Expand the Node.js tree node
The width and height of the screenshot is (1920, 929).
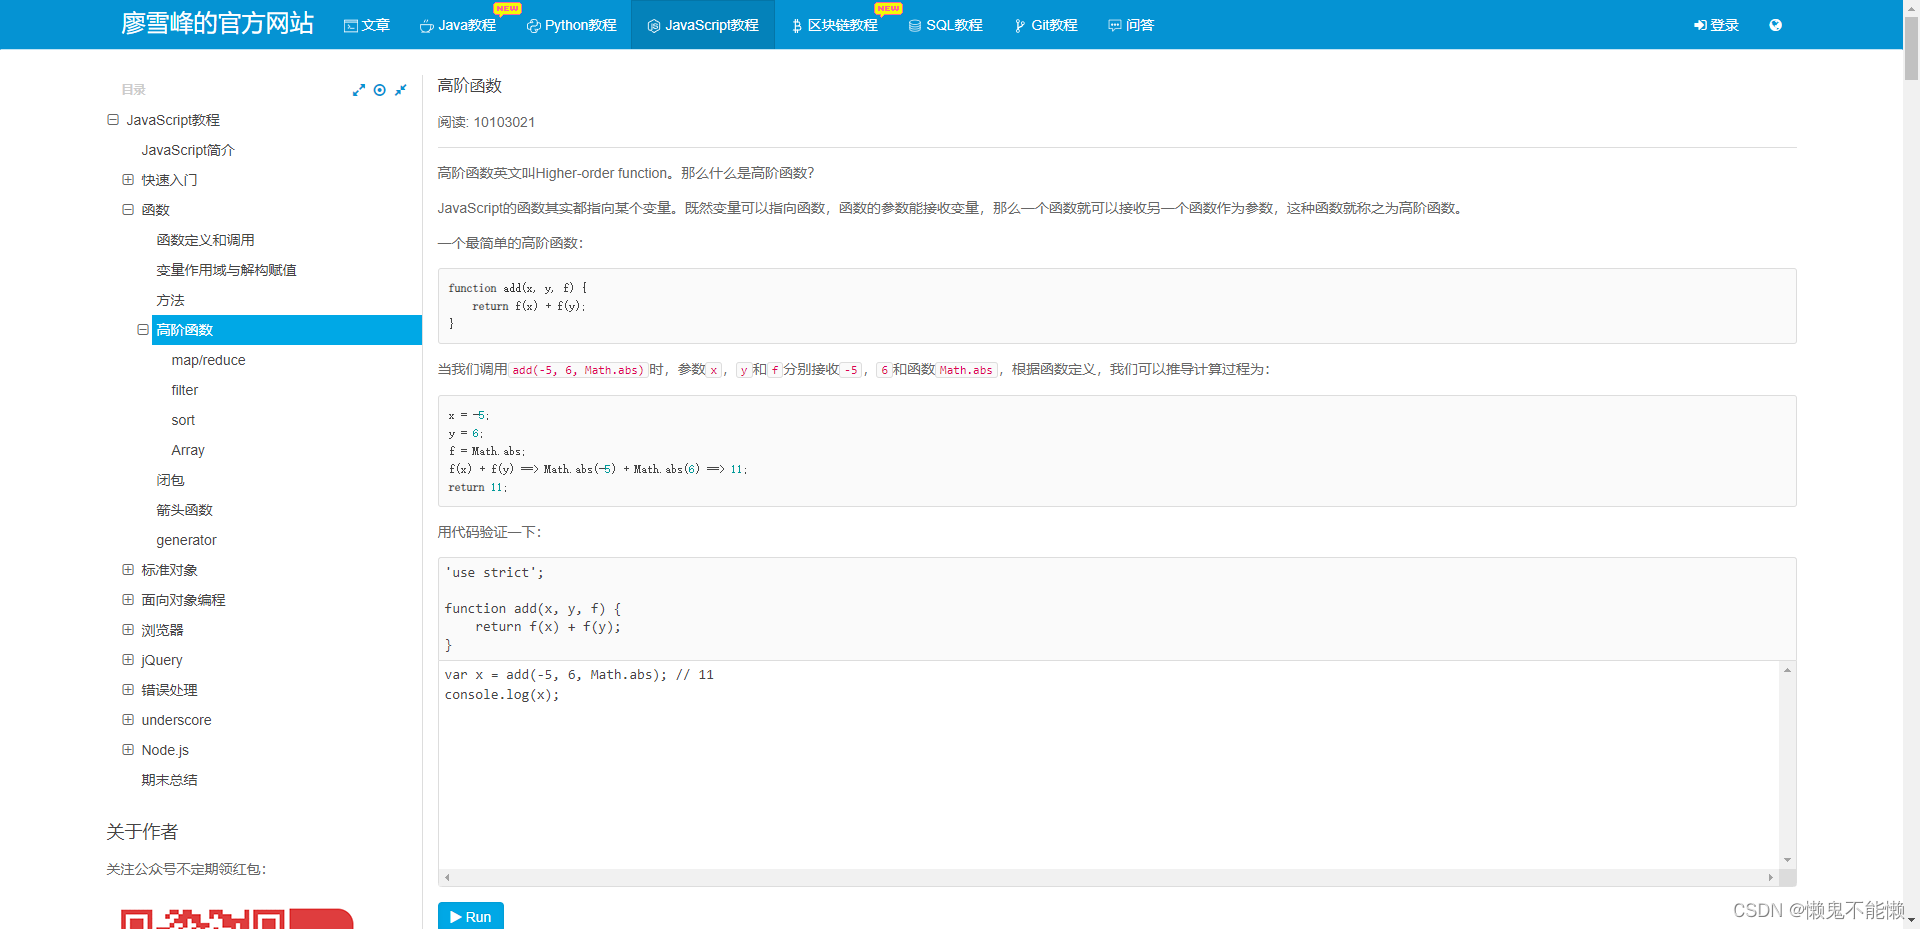(128, 750)
